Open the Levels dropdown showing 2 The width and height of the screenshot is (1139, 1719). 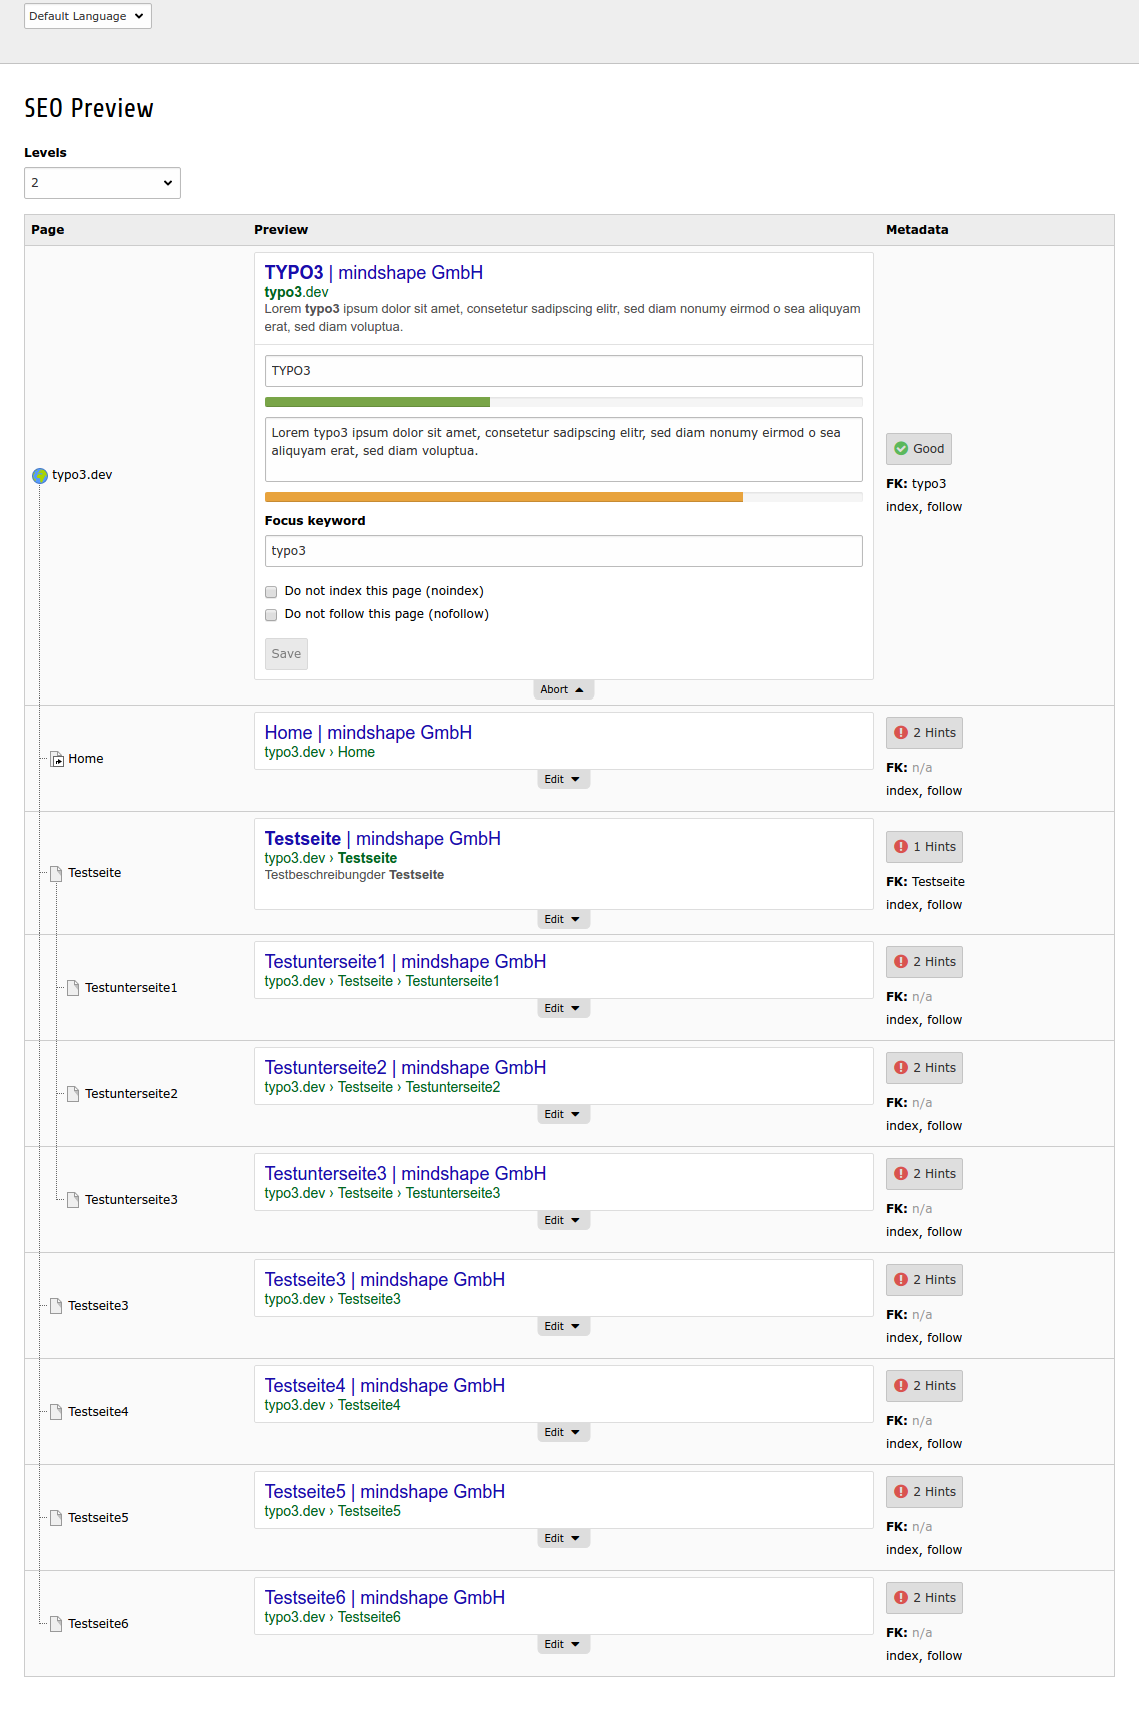(x=102, y=183)
